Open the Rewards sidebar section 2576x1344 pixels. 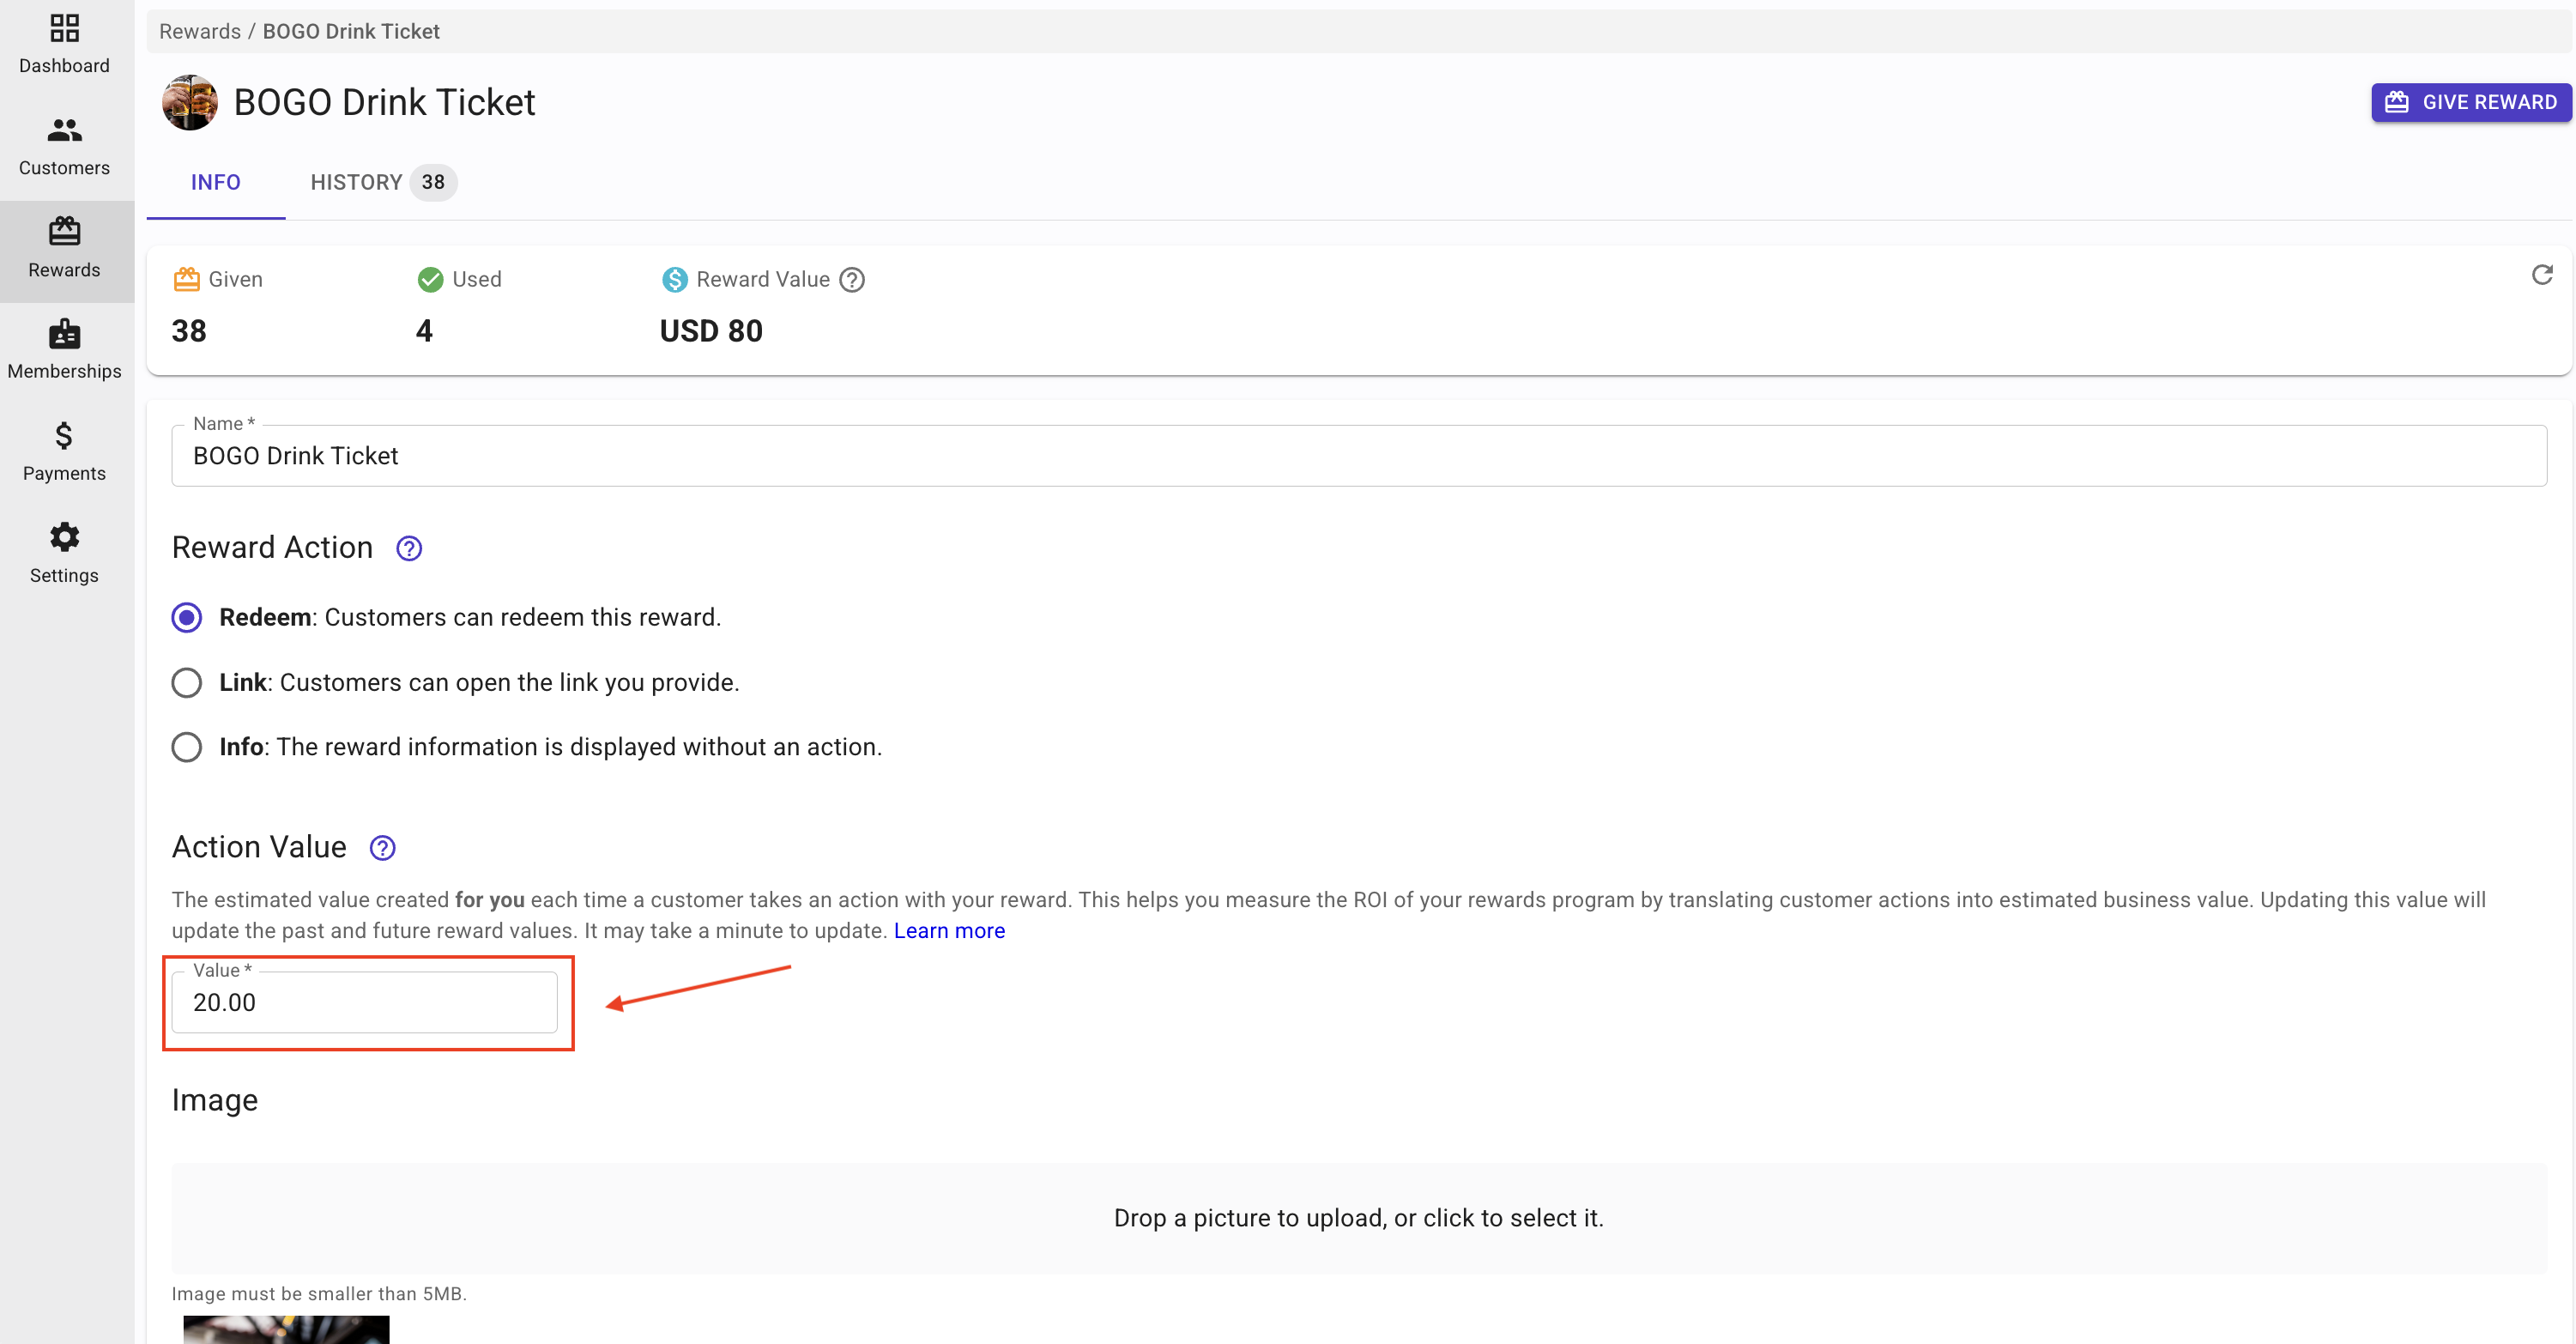click(64, 248)
